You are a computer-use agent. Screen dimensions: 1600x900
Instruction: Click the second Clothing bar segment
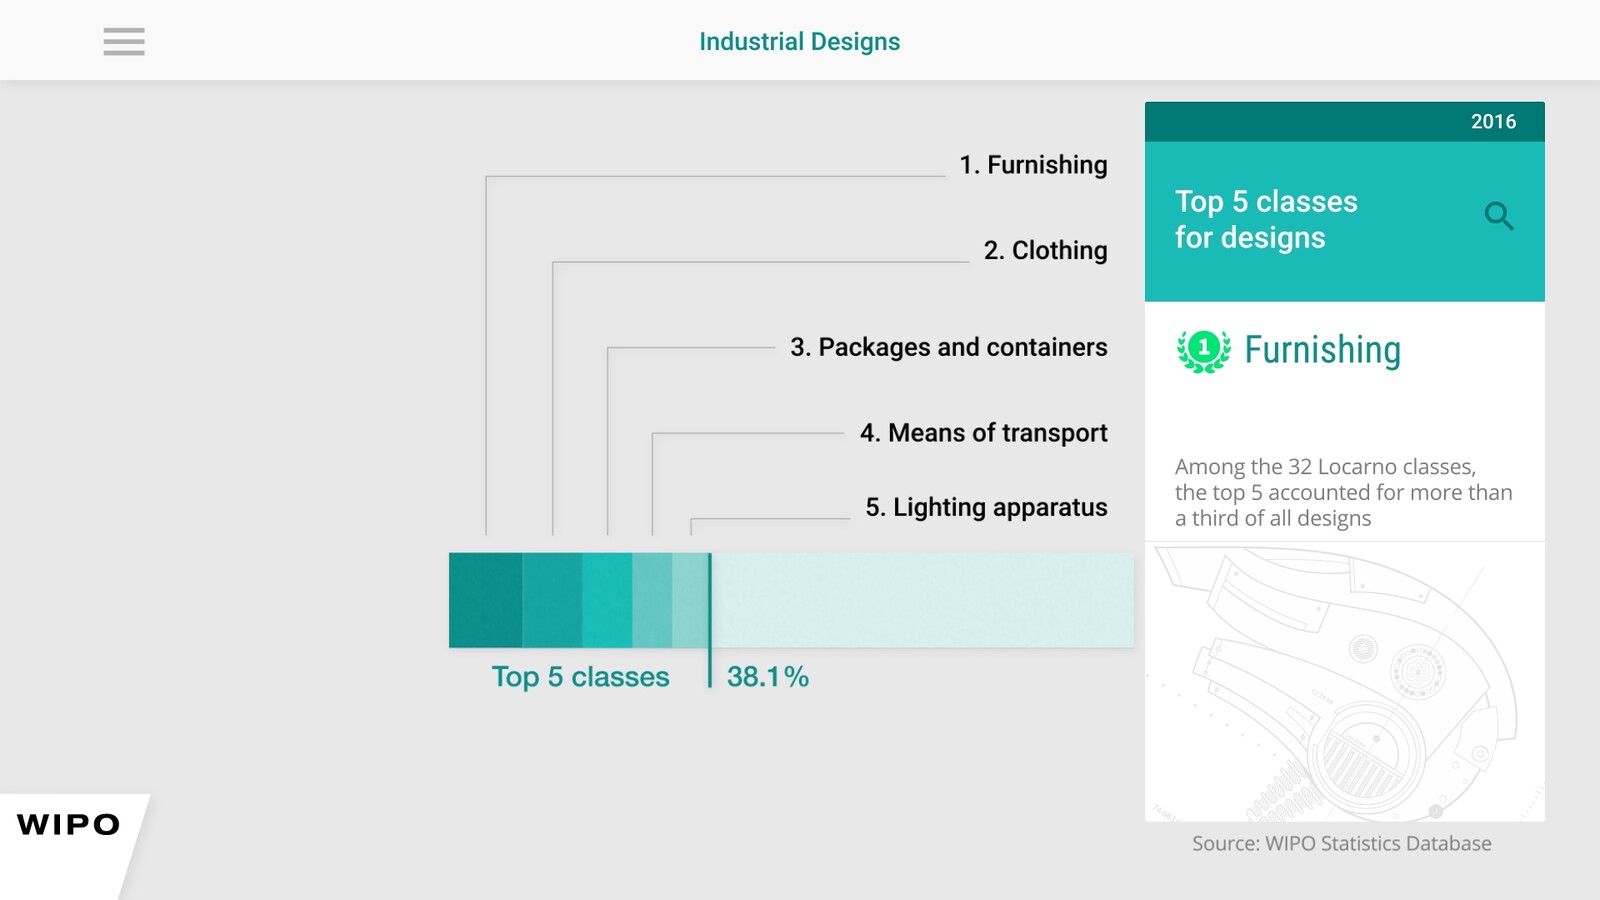pyautogui.click(x=552, y=600)
